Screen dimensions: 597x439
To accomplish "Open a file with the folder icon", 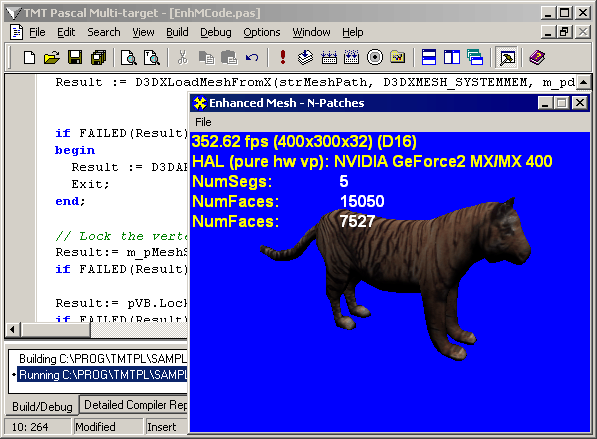I will tap(52, 58).
